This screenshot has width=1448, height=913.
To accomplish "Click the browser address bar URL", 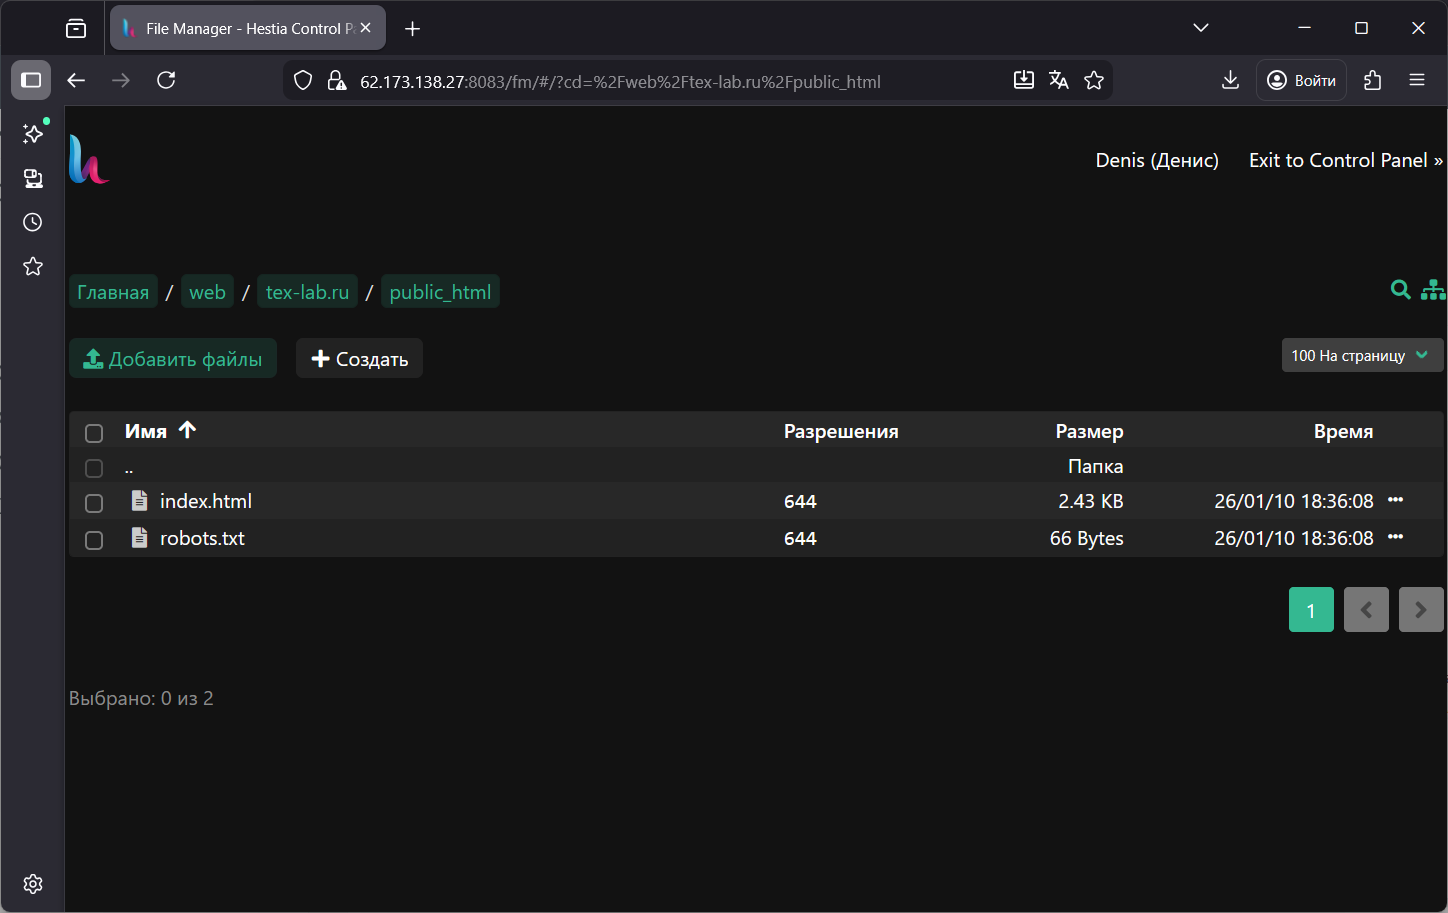I will (x=620, y=82).
